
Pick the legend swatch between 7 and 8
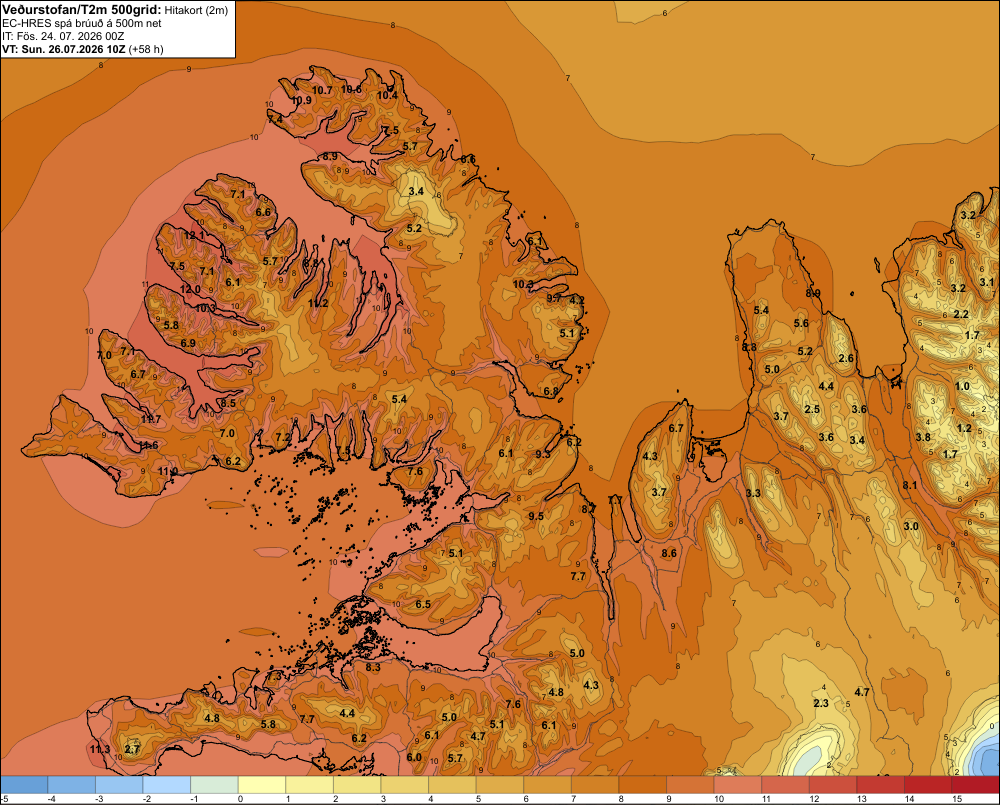click(595, 784)
